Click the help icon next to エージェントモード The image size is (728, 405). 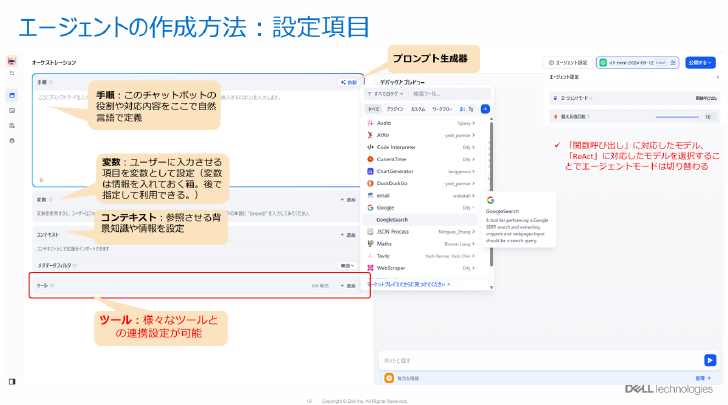point(591,98)
